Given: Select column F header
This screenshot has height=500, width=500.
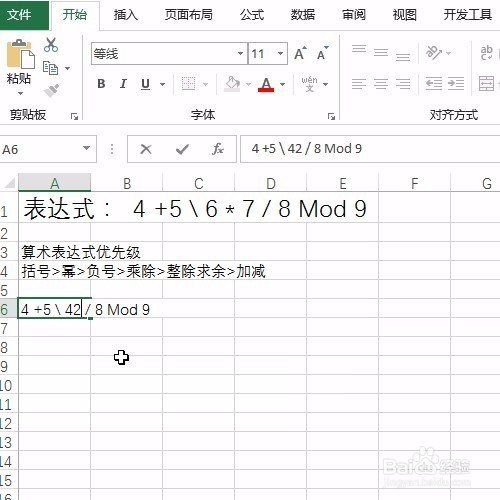Looking at the screenshot, I should pos(414,184).
